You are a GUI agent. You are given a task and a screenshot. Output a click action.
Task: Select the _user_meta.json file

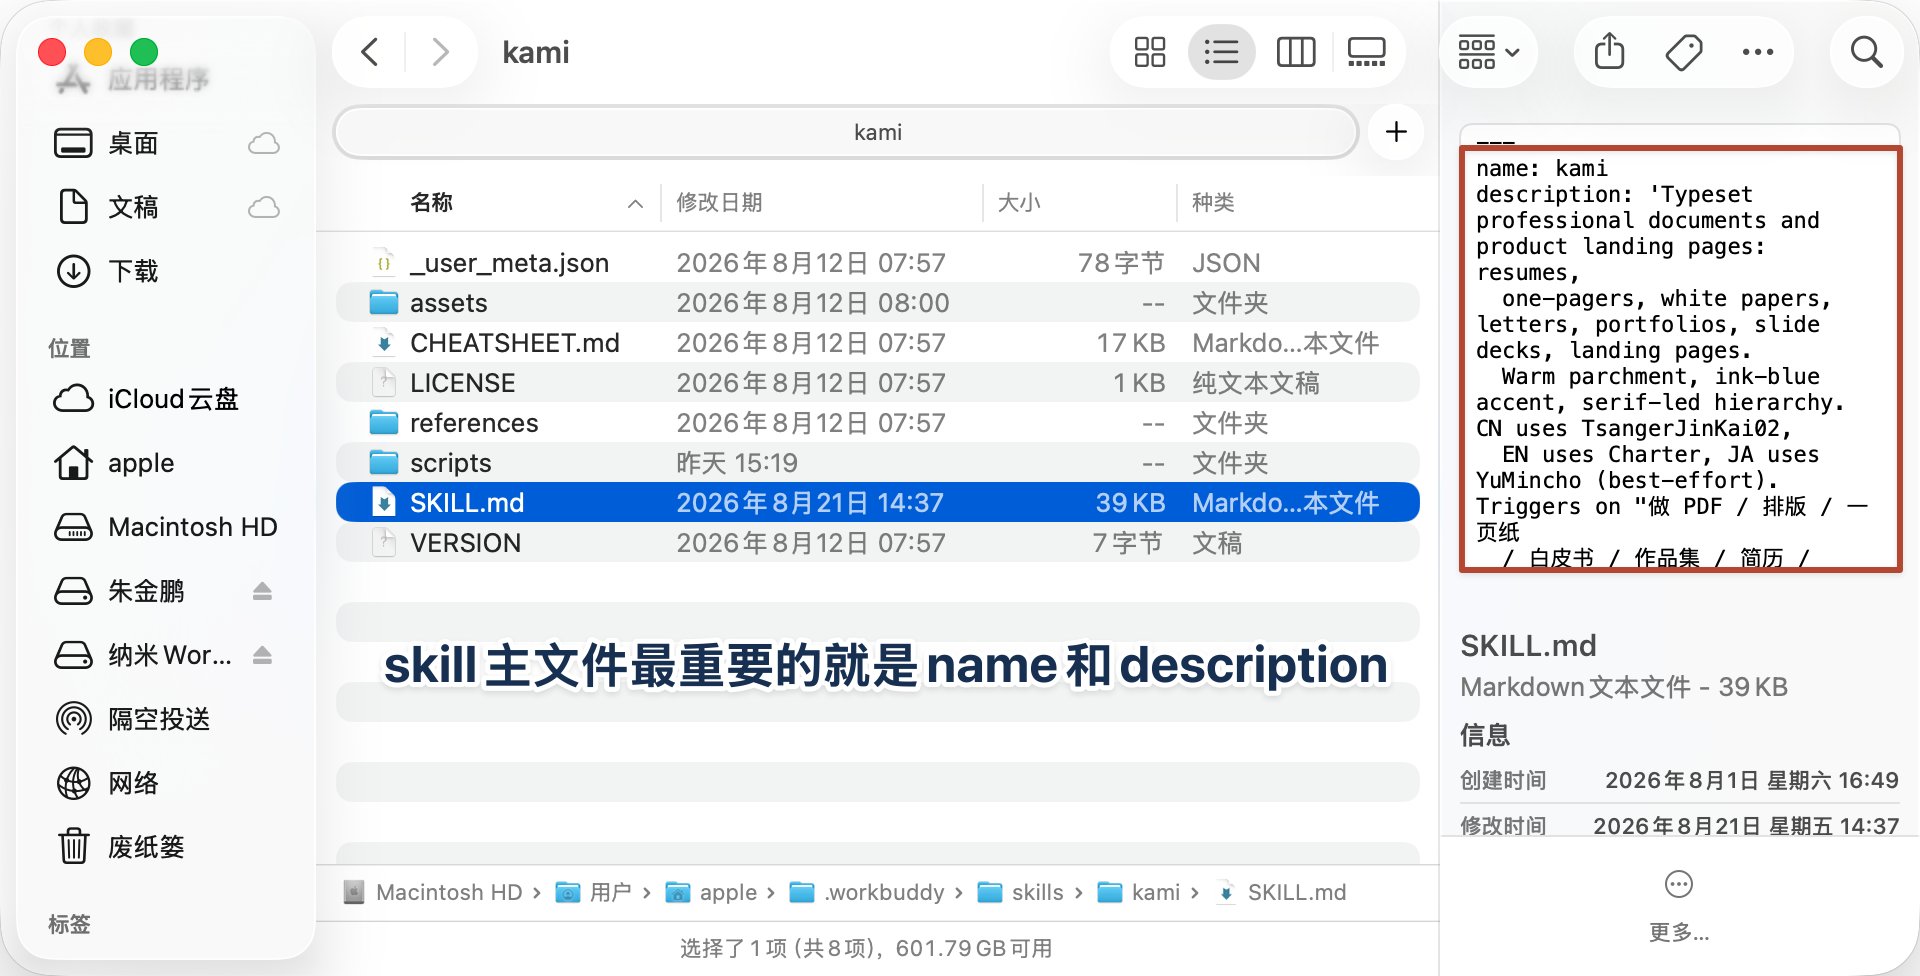pyautogui.click(x=877, y=263)
